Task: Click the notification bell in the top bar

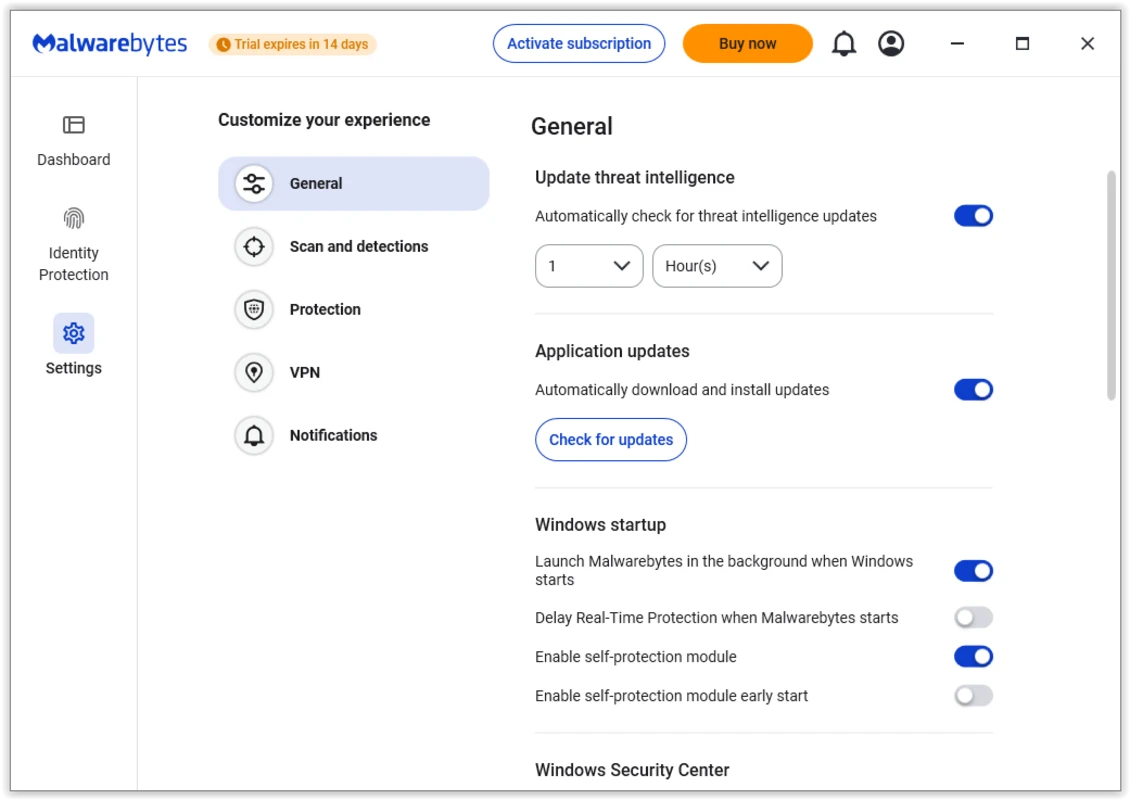Action: point(843,43)
